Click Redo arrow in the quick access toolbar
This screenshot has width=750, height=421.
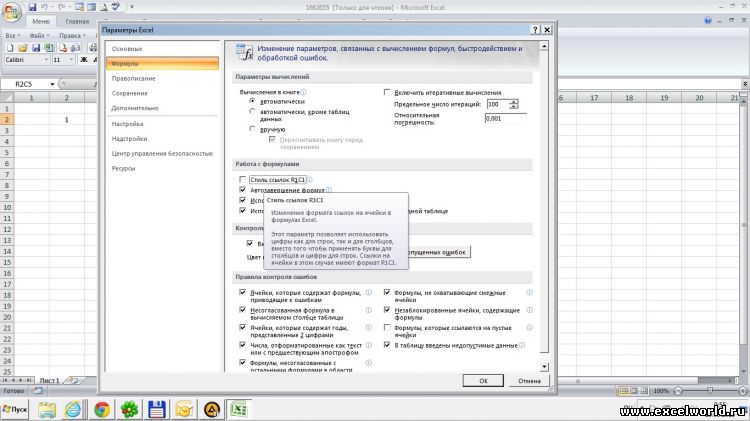coord(61,7)
